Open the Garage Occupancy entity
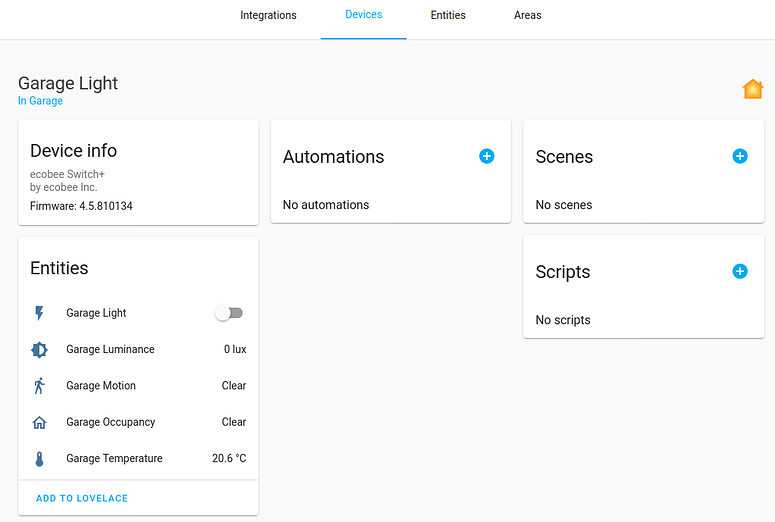 (138, 422)
